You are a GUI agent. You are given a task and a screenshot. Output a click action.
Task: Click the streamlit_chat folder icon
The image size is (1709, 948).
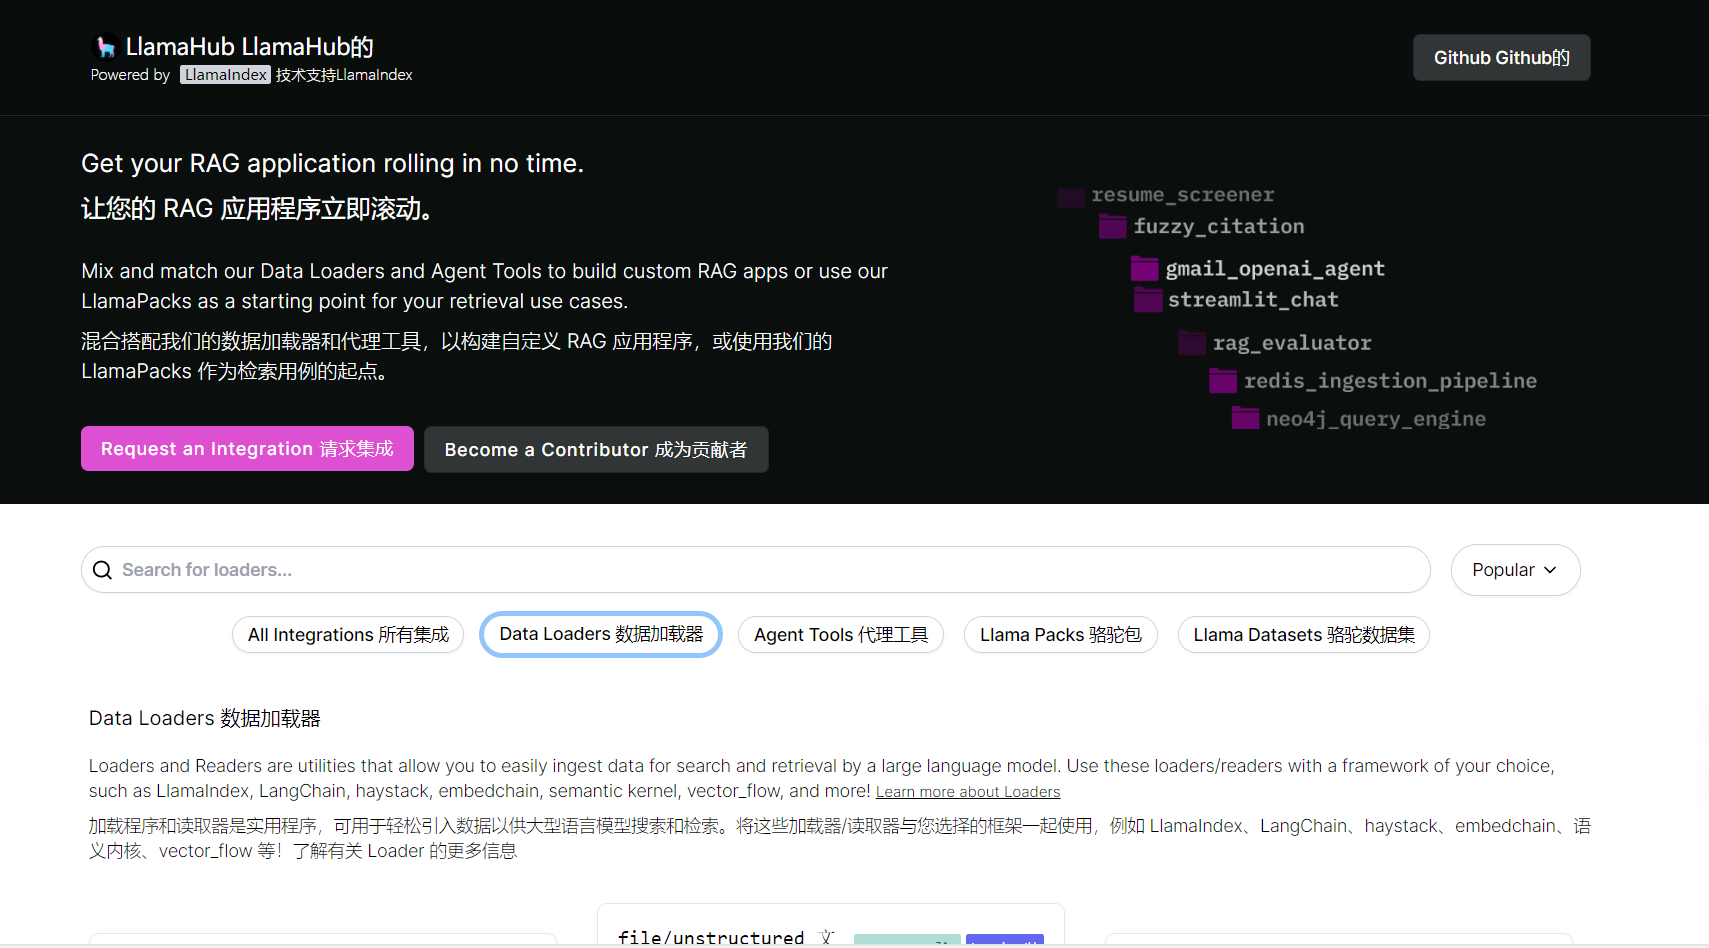pyautogui.click(x=1148, y=300)
